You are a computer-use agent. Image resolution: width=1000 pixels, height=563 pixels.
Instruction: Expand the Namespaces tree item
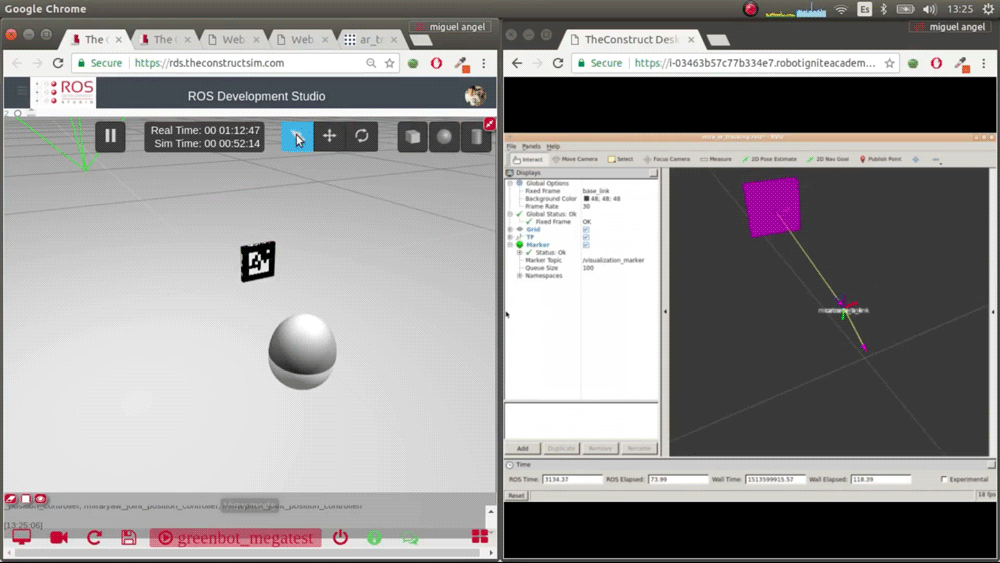tap(519, 276)
